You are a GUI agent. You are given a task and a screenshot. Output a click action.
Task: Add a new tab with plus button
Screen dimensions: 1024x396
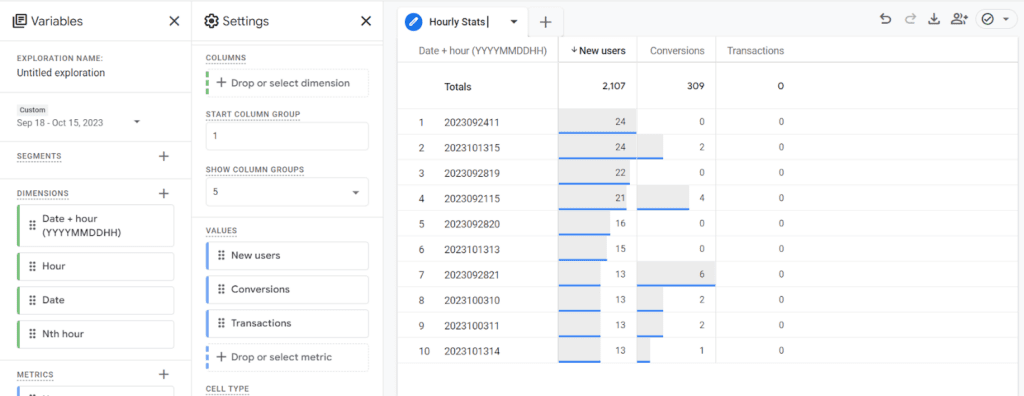pos(545,22)
